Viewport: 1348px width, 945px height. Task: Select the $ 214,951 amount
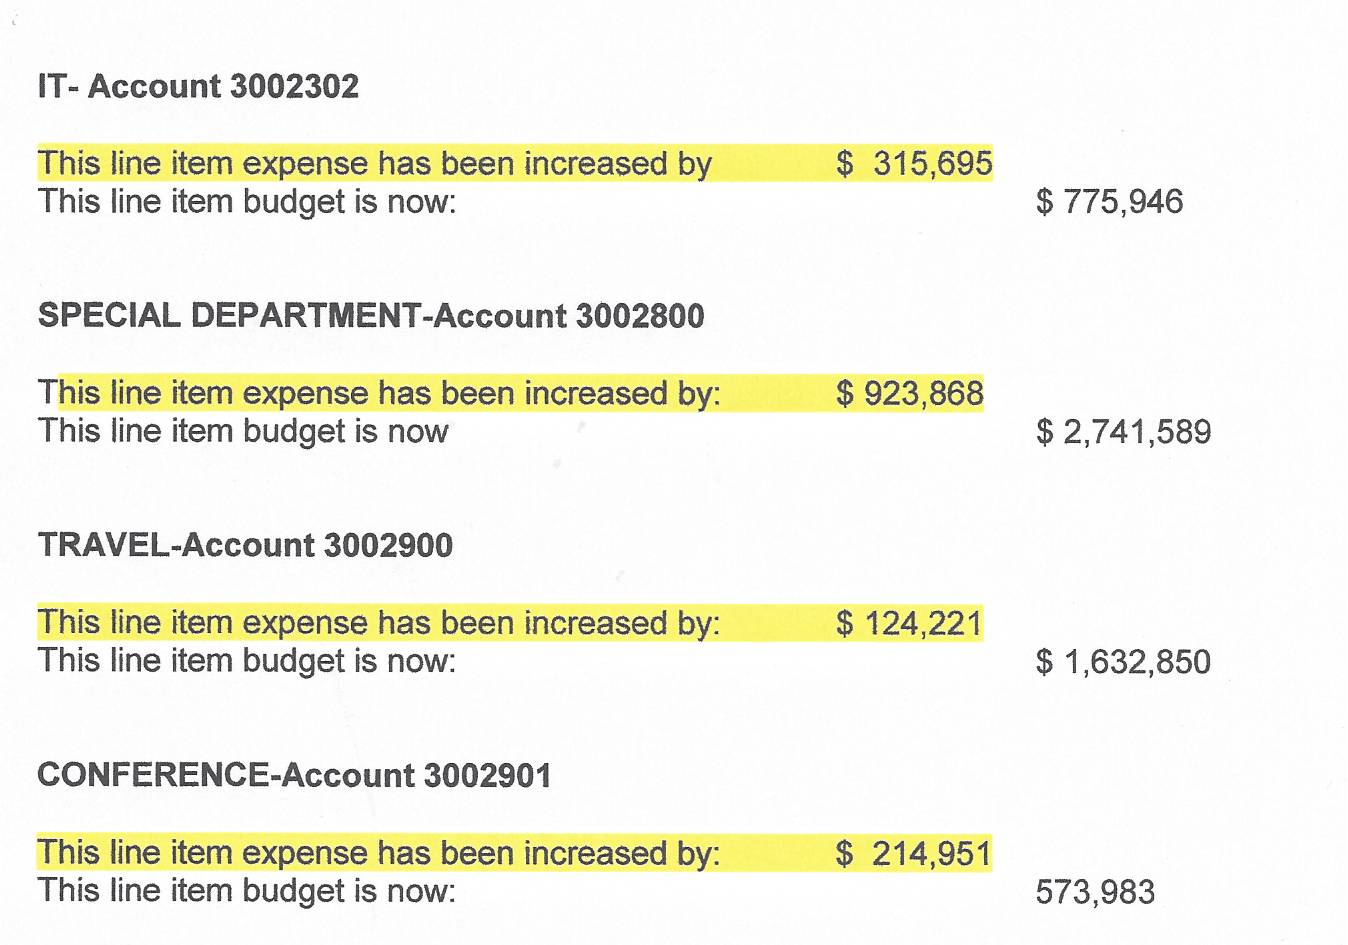click(913, 853)
